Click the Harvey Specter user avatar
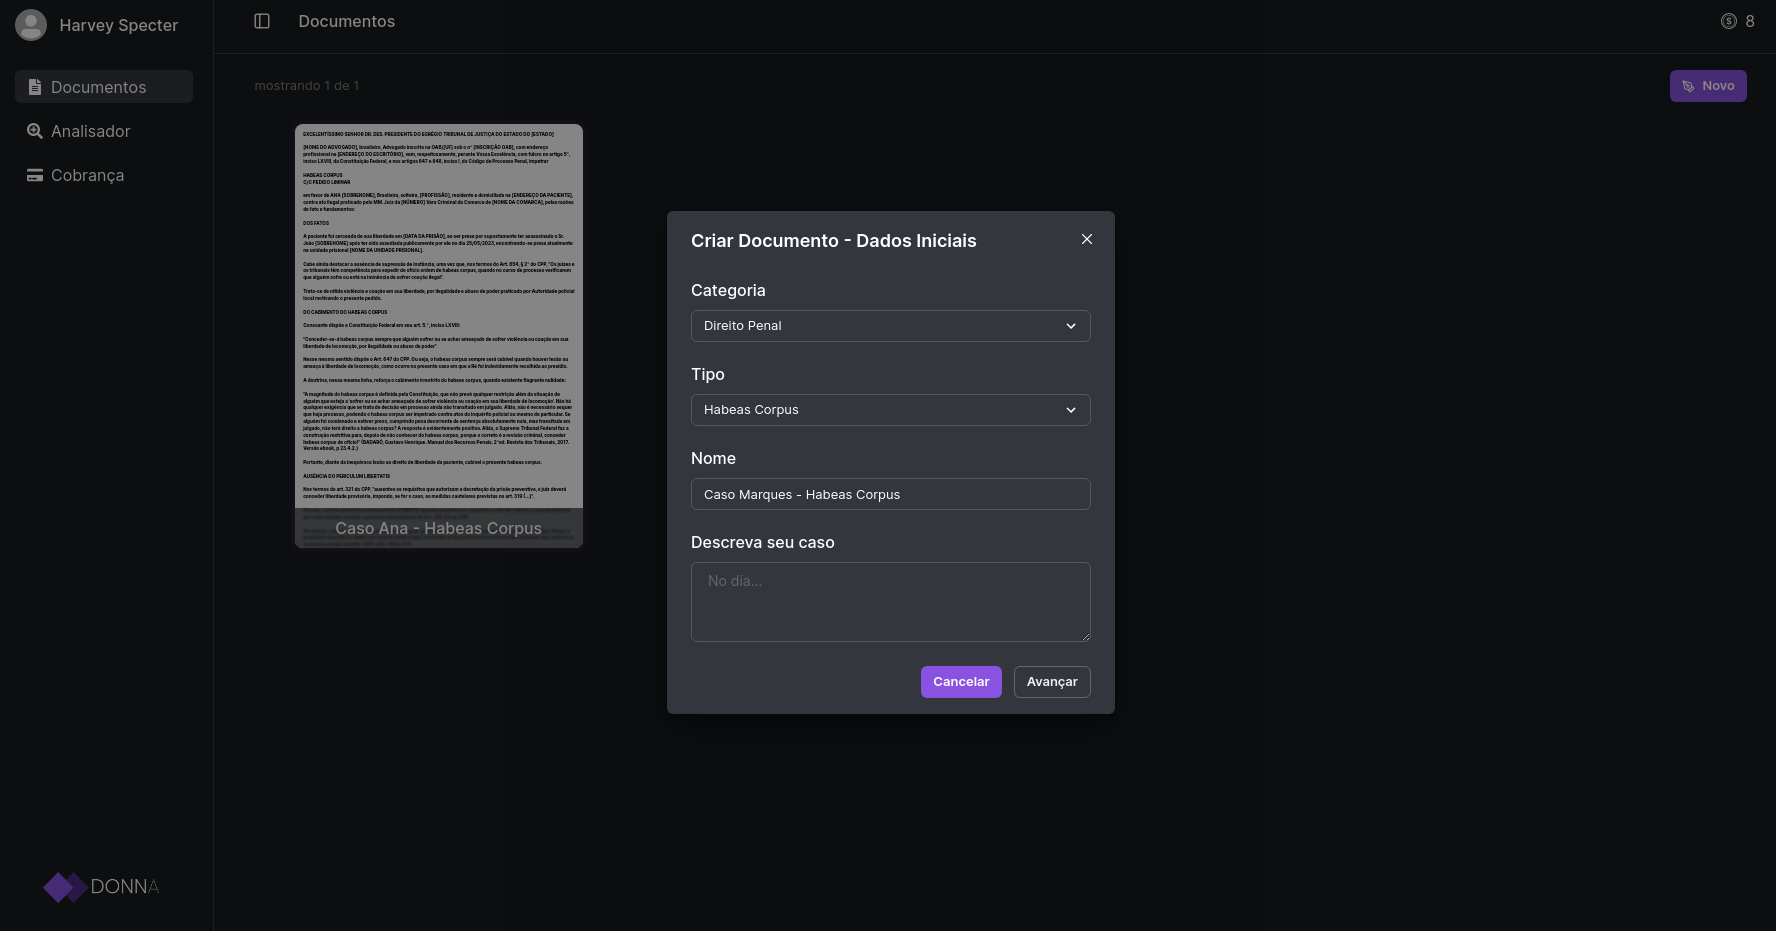 pos(31,25)
